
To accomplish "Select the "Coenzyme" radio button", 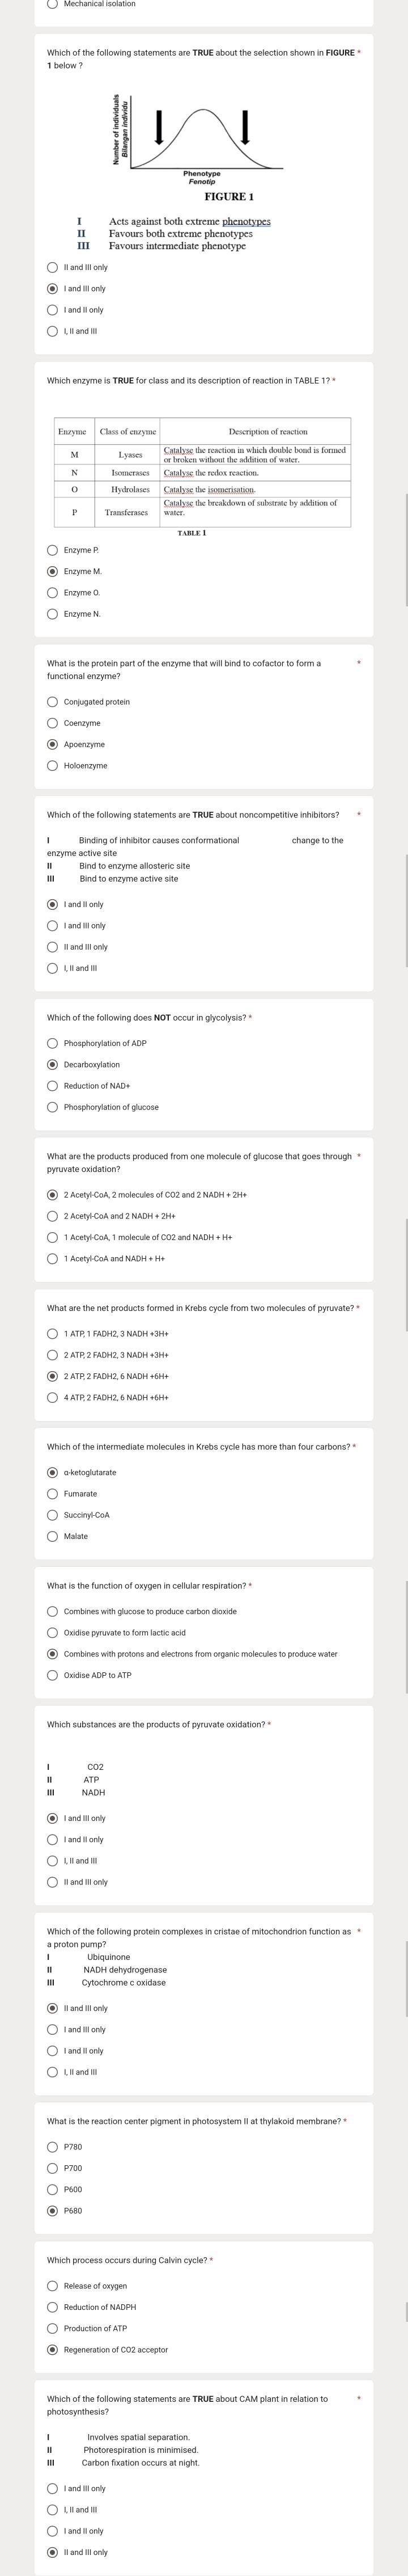I will pyautogui.click(x=53, y=723).
